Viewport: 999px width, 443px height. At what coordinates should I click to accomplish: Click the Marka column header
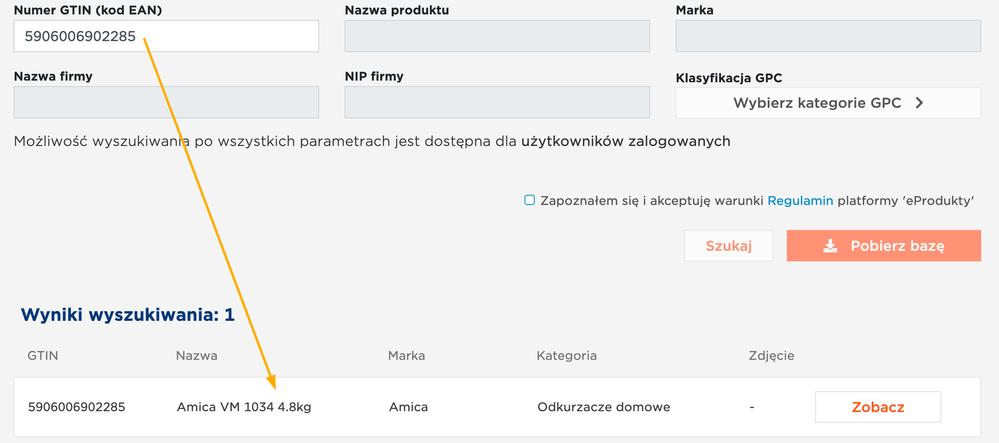click(x=406, y=355)
